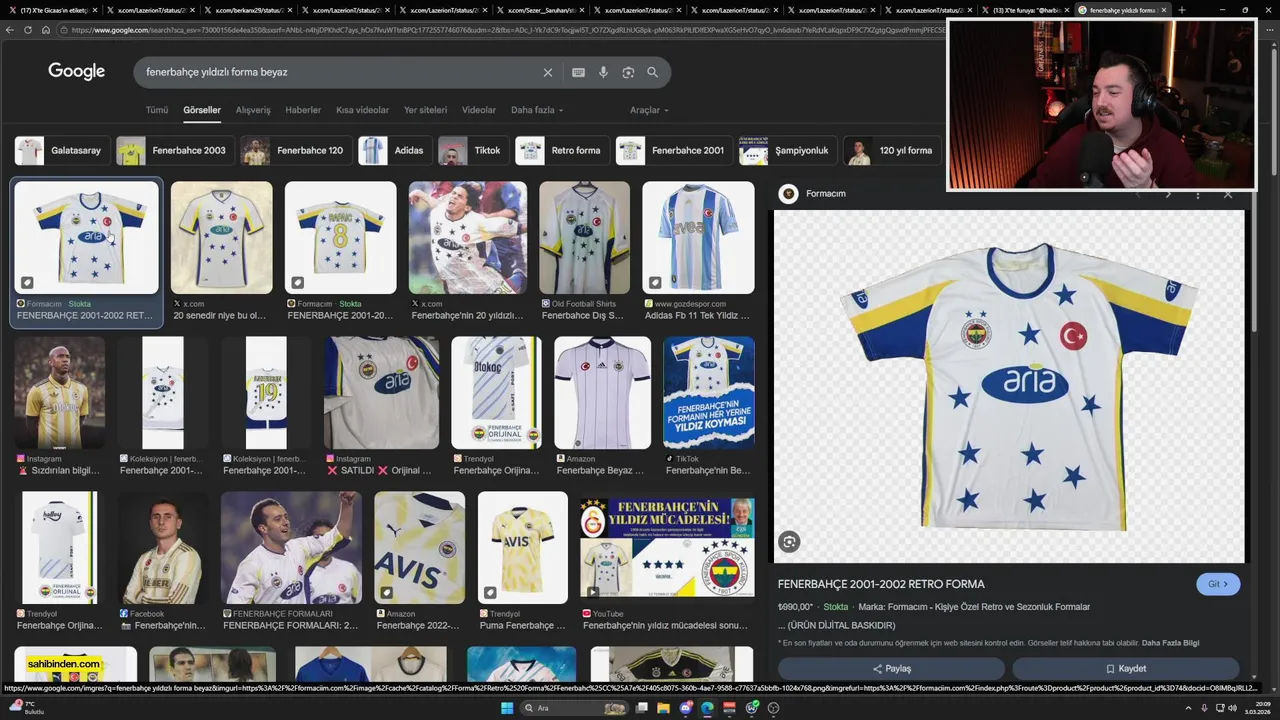Open the Amazon Fenerbahçe Beyaz jersey thumbnail
Viewport: 1280px width, 720px height.
[602, 392]
